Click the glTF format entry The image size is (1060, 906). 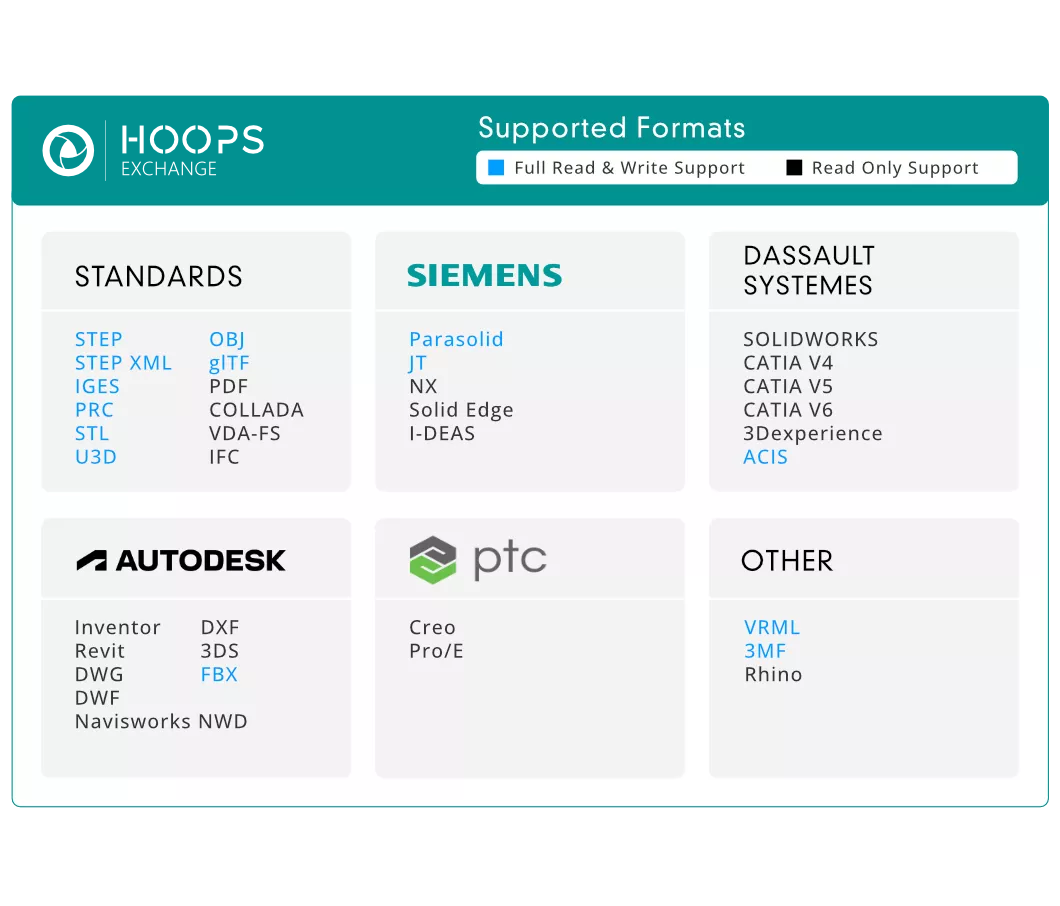tap(229, 363)
